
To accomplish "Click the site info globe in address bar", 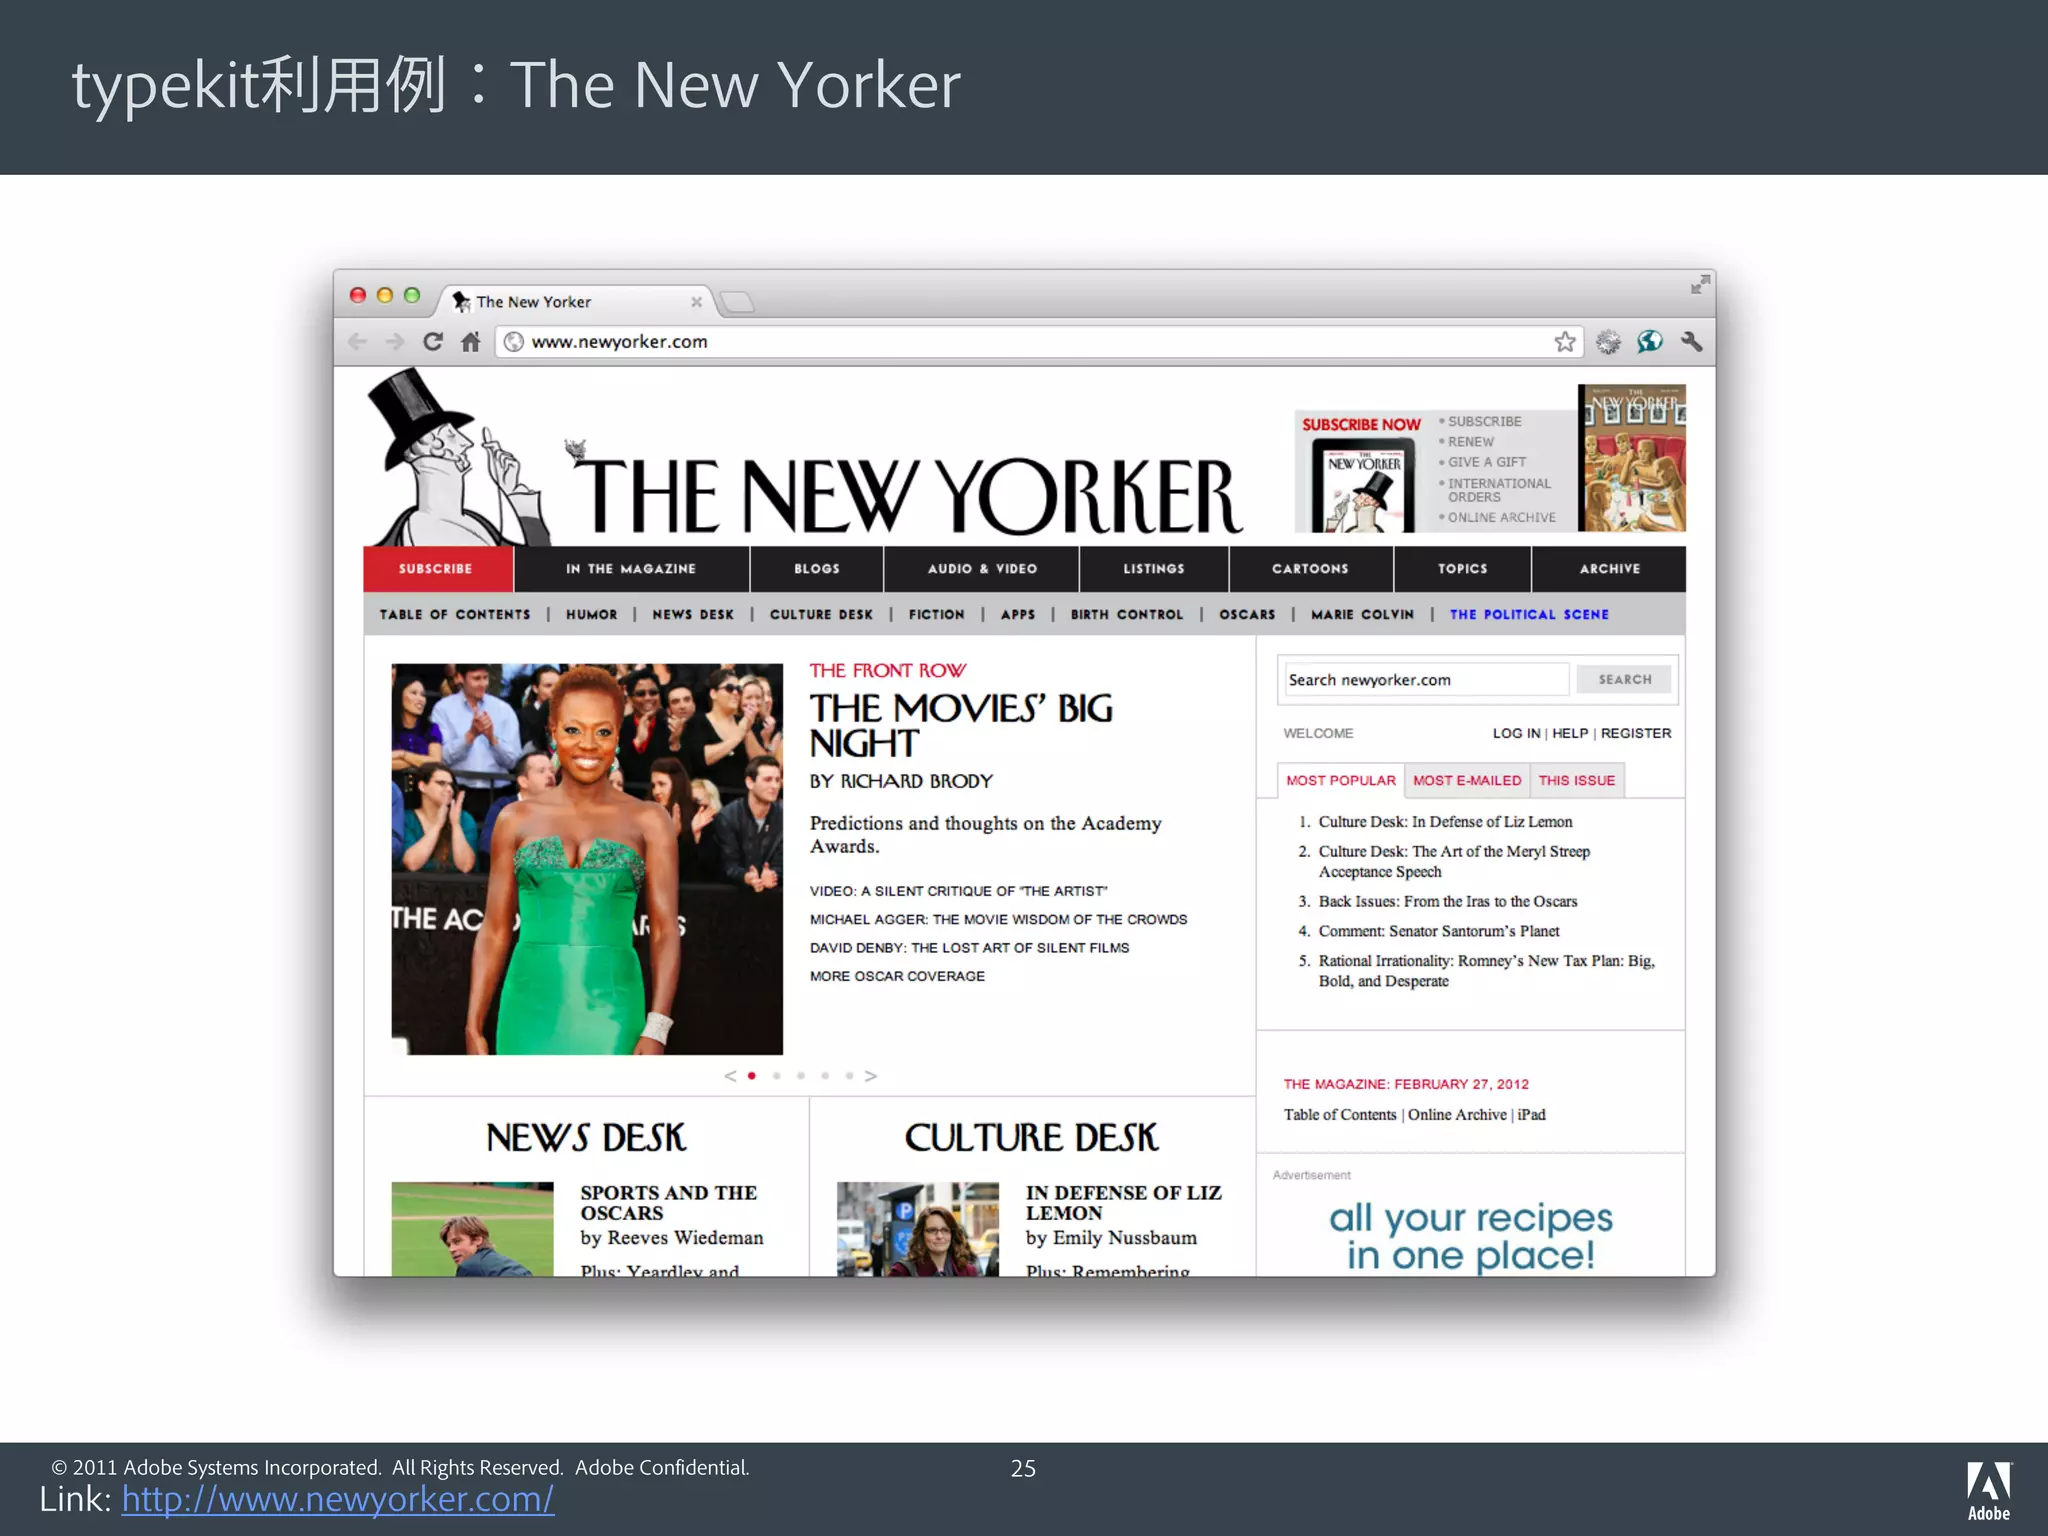I will coord(514,342).
